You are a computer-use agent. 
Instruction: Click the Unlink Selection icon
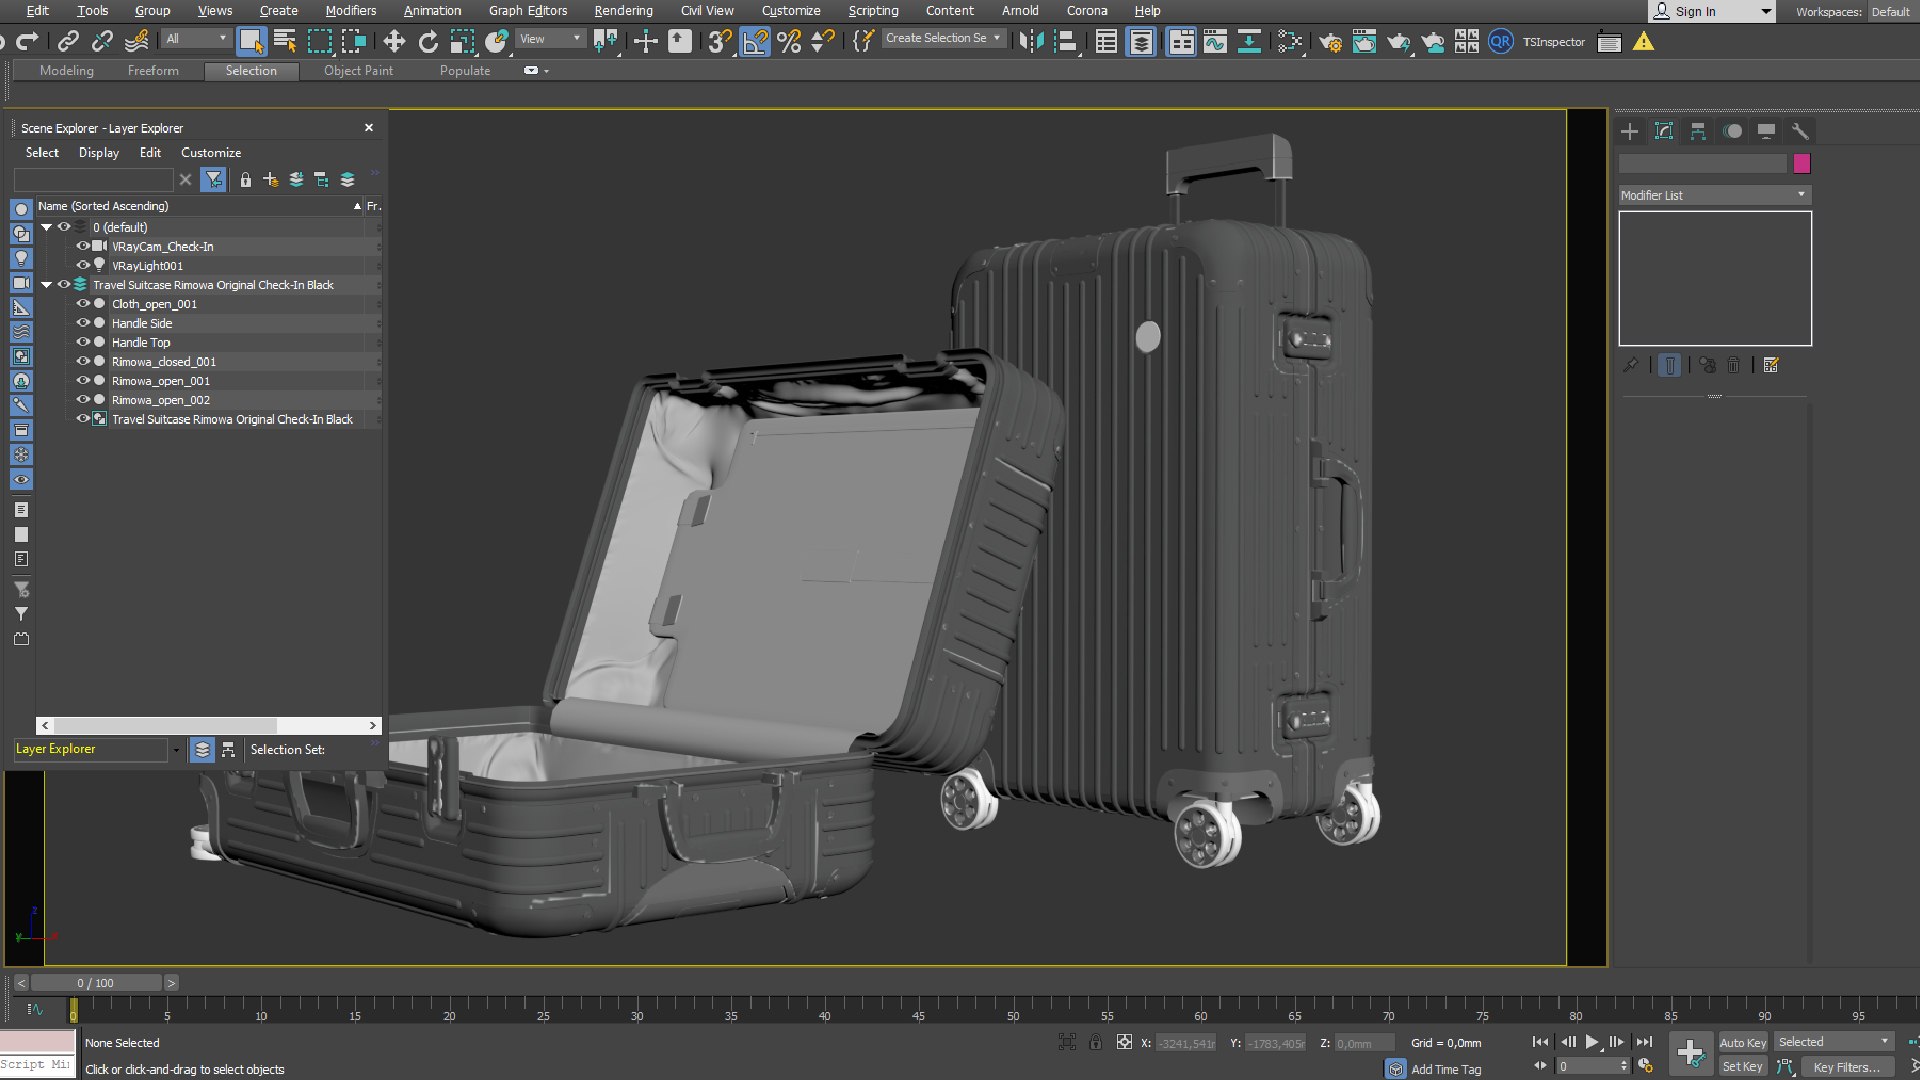102,41
